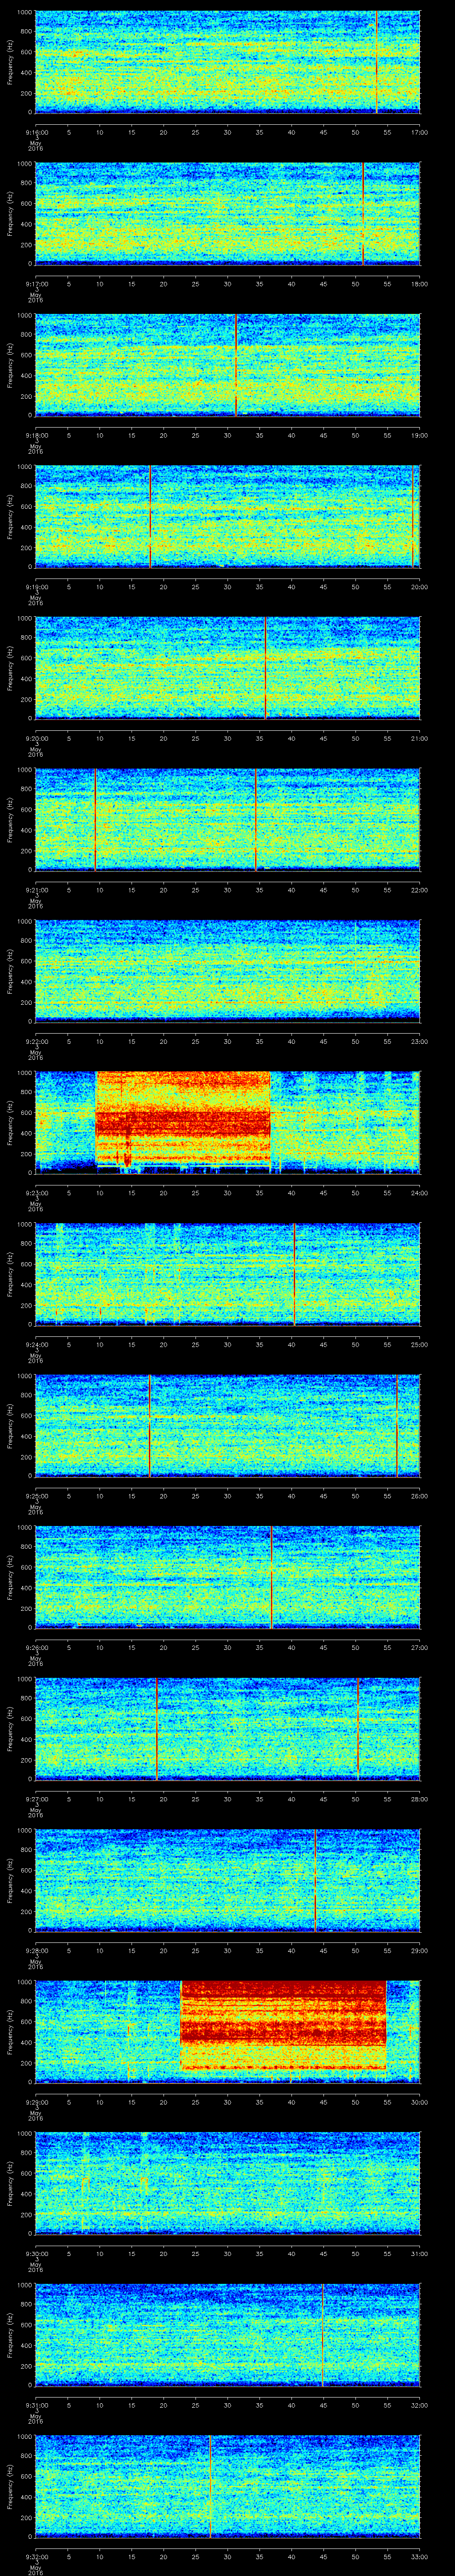Click the 26:00 end time label
This screenshot has height=2576, width=455.
420,1496
